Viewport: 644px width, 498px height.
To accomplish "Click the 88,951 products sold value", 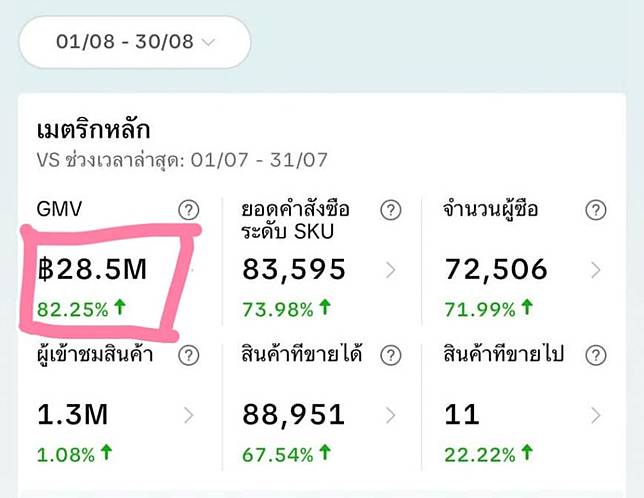I will [294, 414].
